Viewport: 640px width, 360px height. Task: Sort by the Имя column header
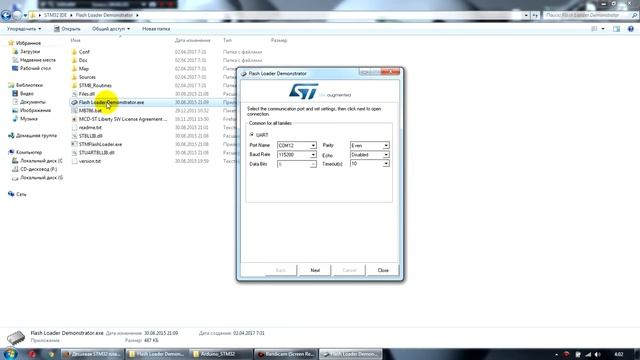pos(76,40)
